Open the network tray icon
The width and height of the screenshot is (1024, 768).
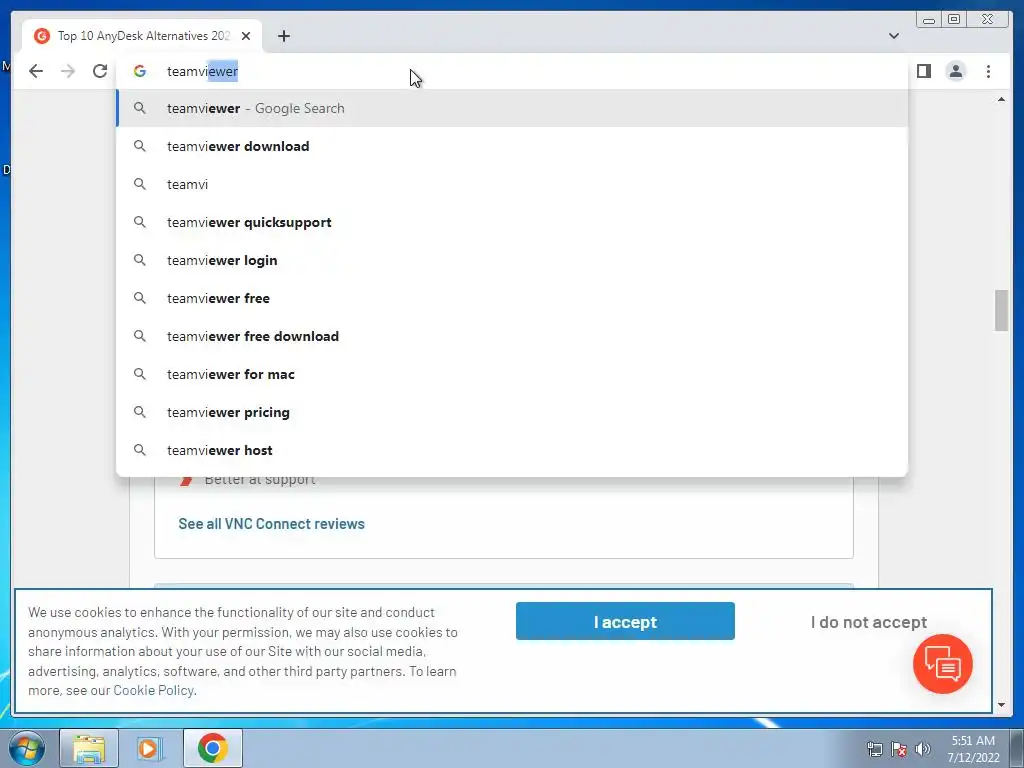[x=874, y=749]
